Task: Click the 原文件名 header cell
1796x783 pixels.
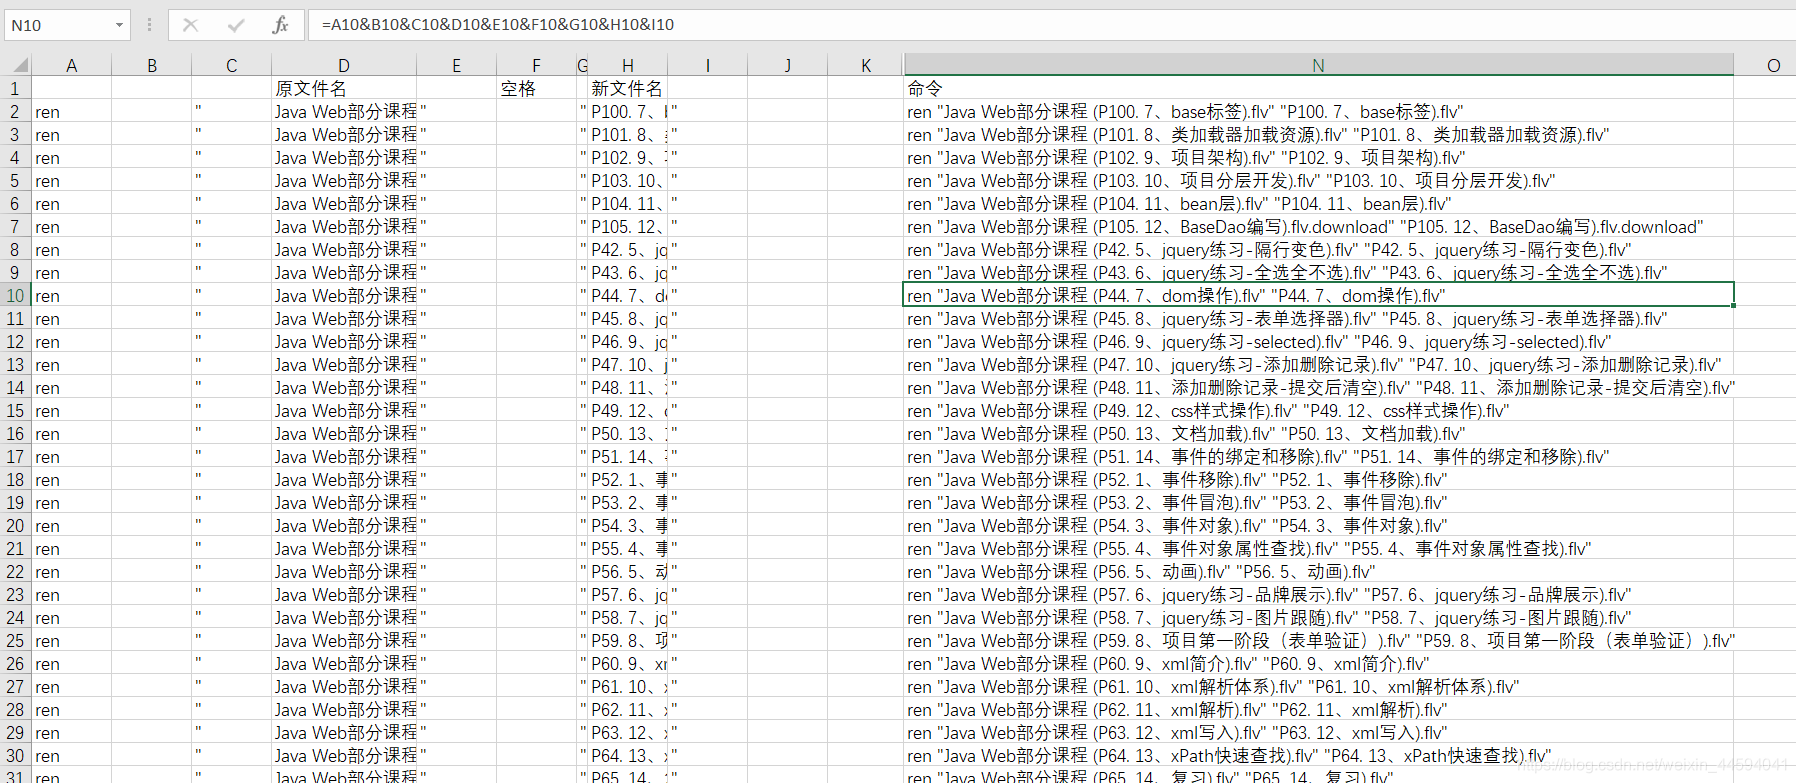Action: click(344, 89)
